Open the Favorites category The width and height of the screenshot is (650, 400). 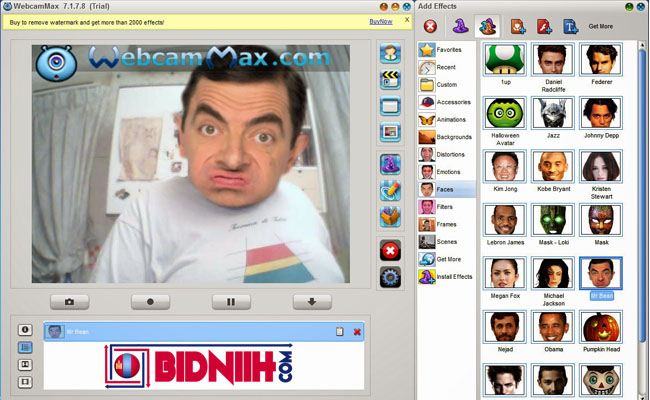pos(446,50)
